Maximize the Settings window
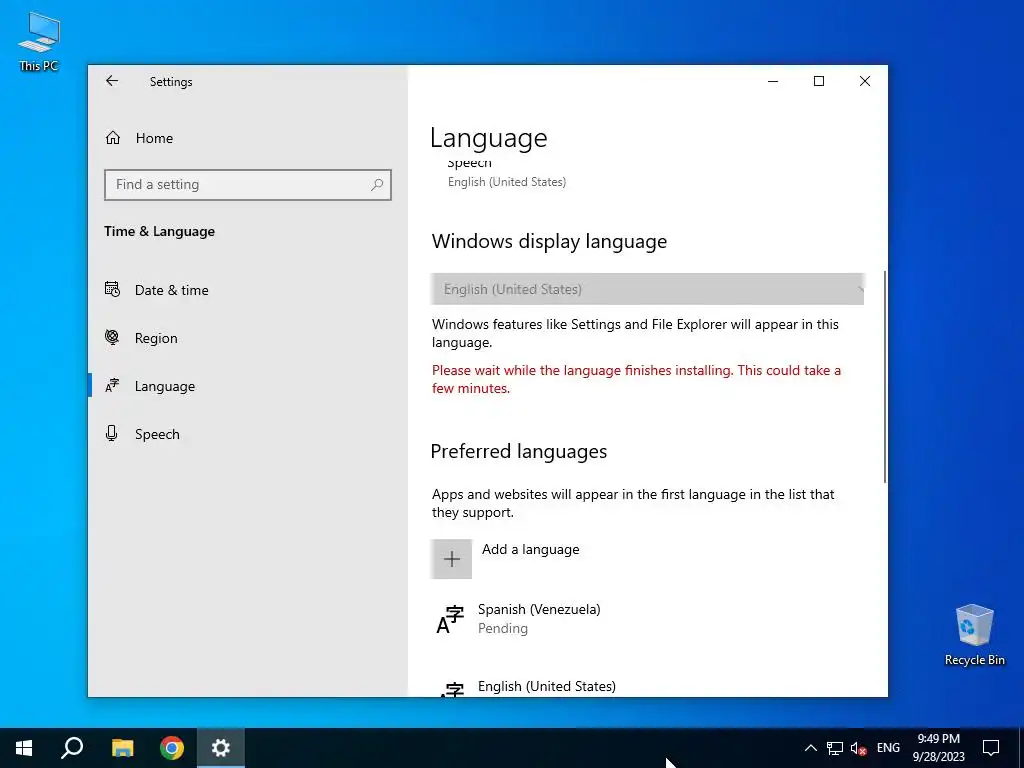 (819, 81)
